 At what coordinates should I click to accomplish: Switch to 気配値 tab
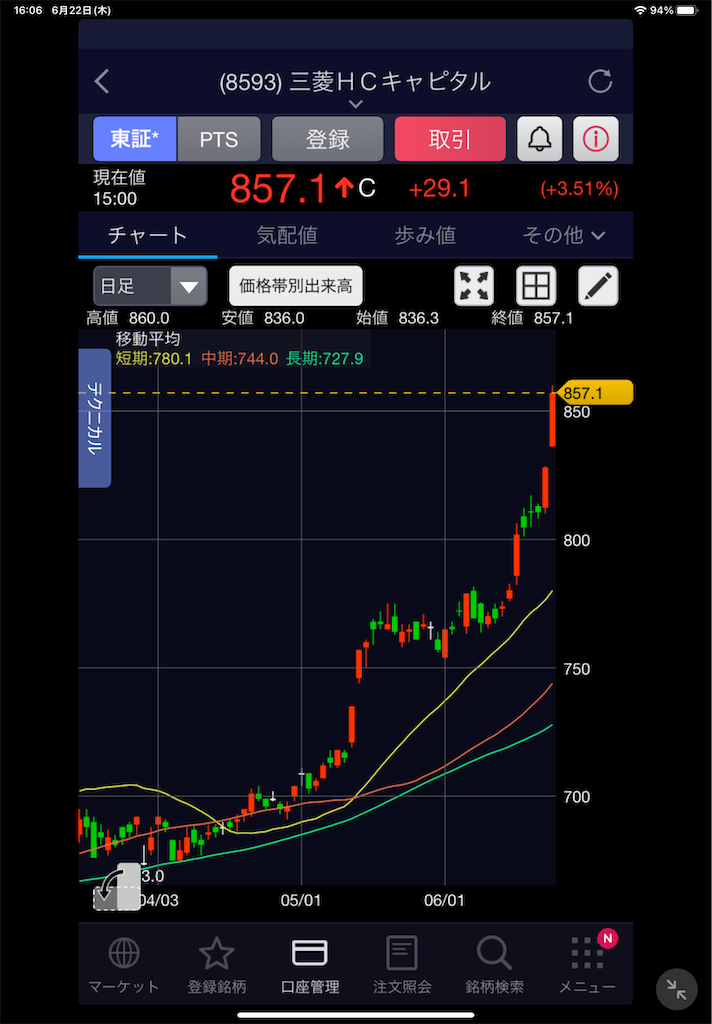(287, 235)
